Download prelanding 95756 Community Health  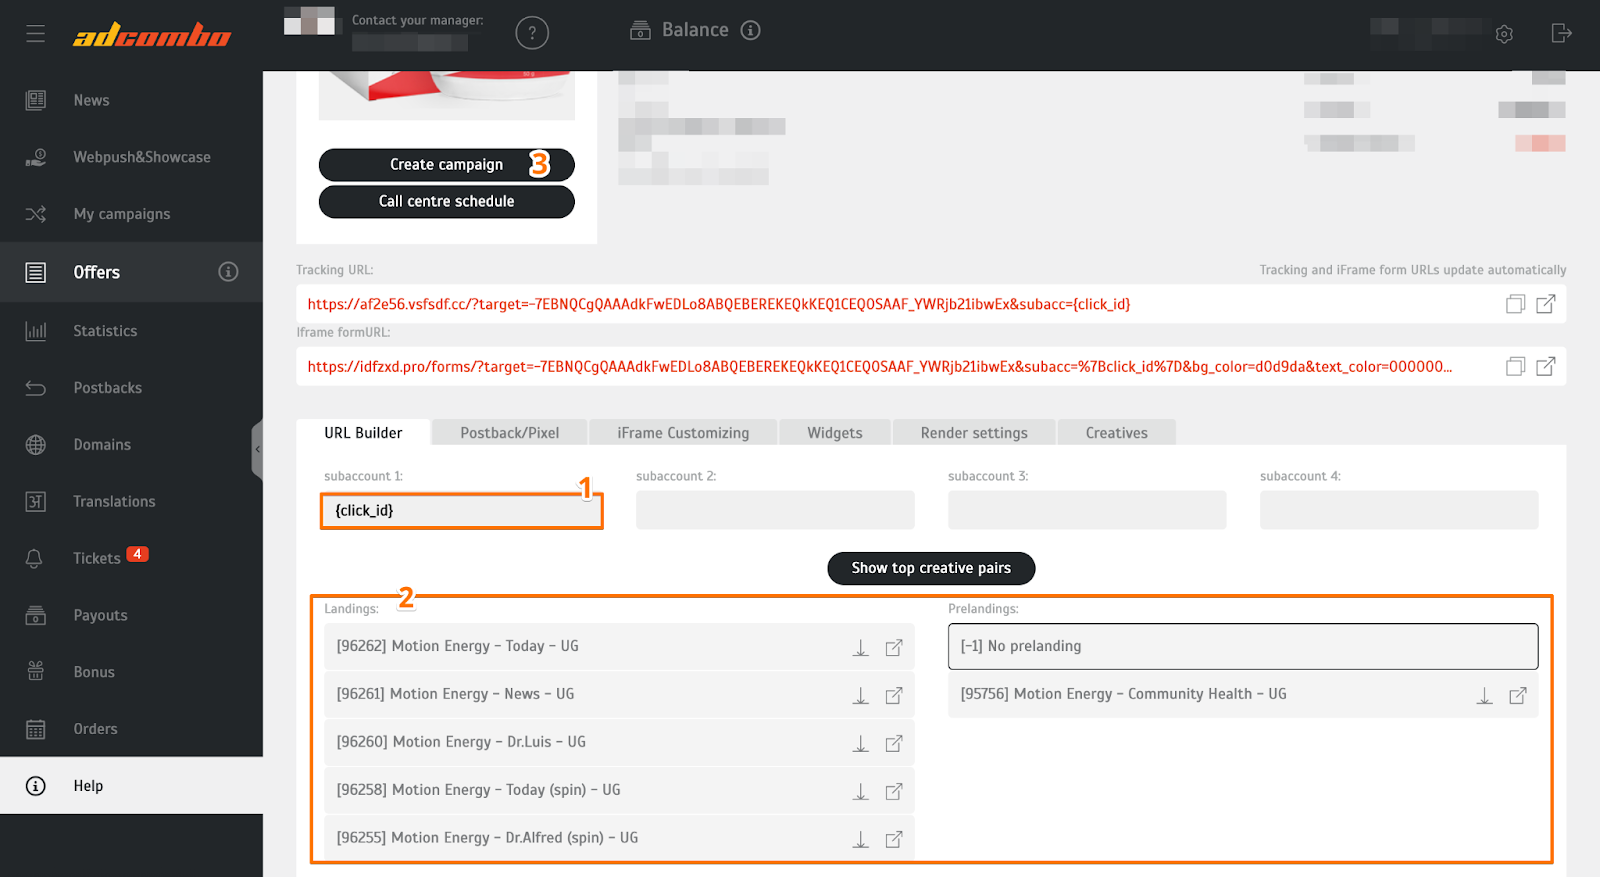click(x=1484, y=696)
